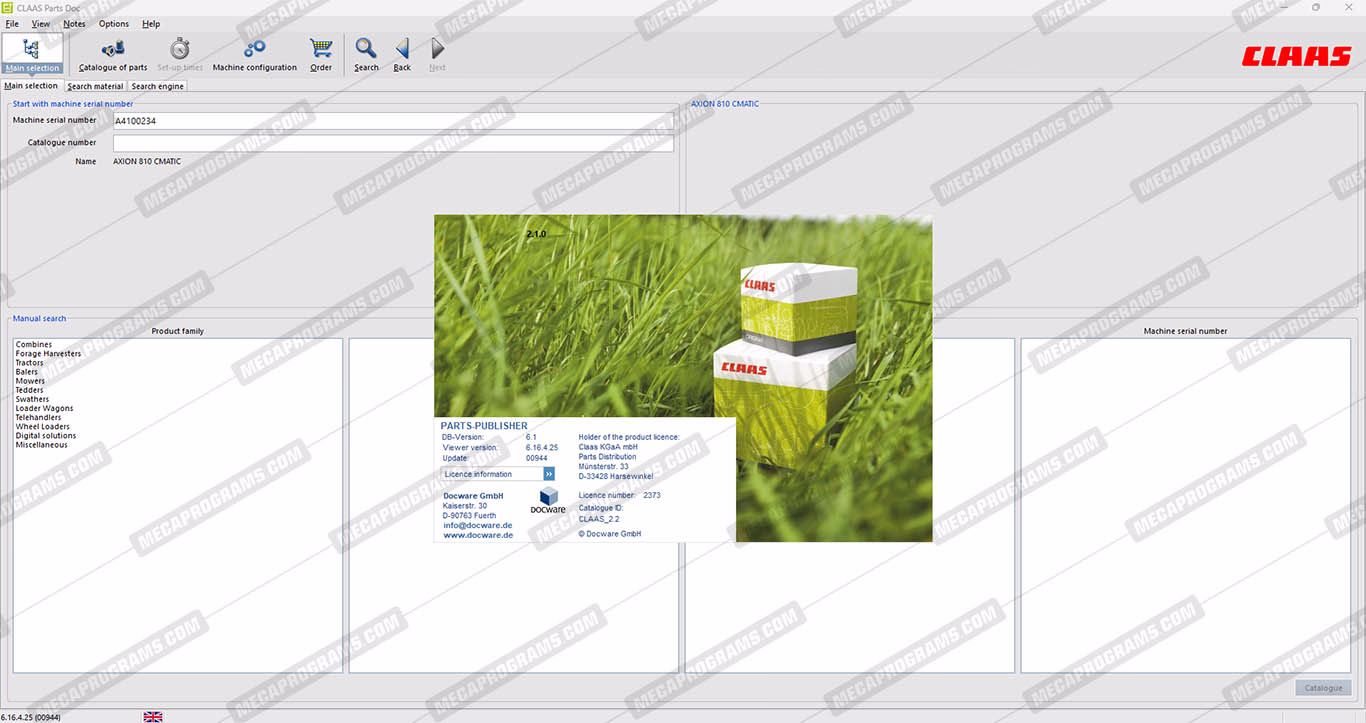Select Digital solutions product family
This screenshot has width=1366, height=723.
[46, 436]
